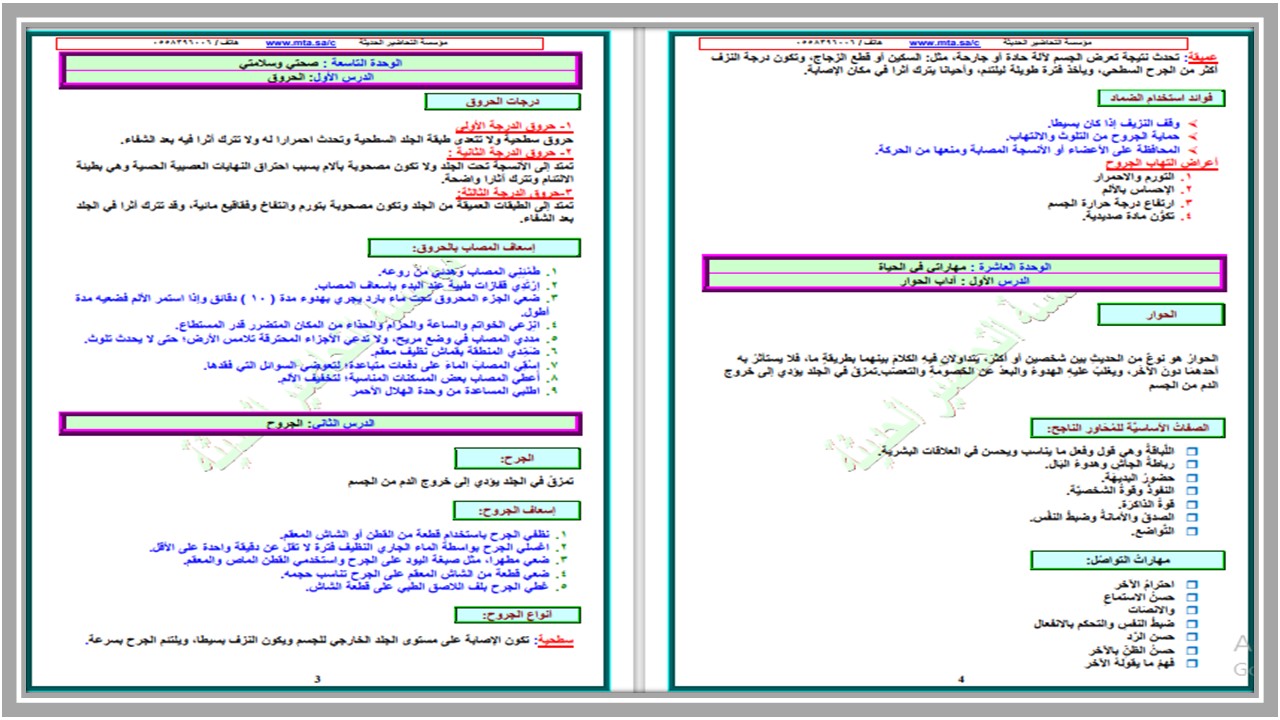Select the "فوائد استخدام الضماد" heading box
Screen dimensions: 1280x720
point(1161,98)
